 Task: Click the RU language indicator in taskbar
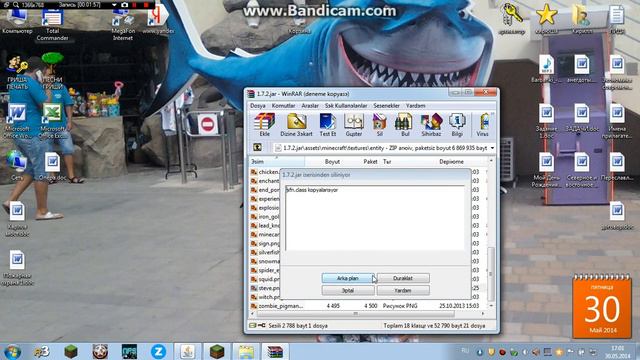coord(465,351)
